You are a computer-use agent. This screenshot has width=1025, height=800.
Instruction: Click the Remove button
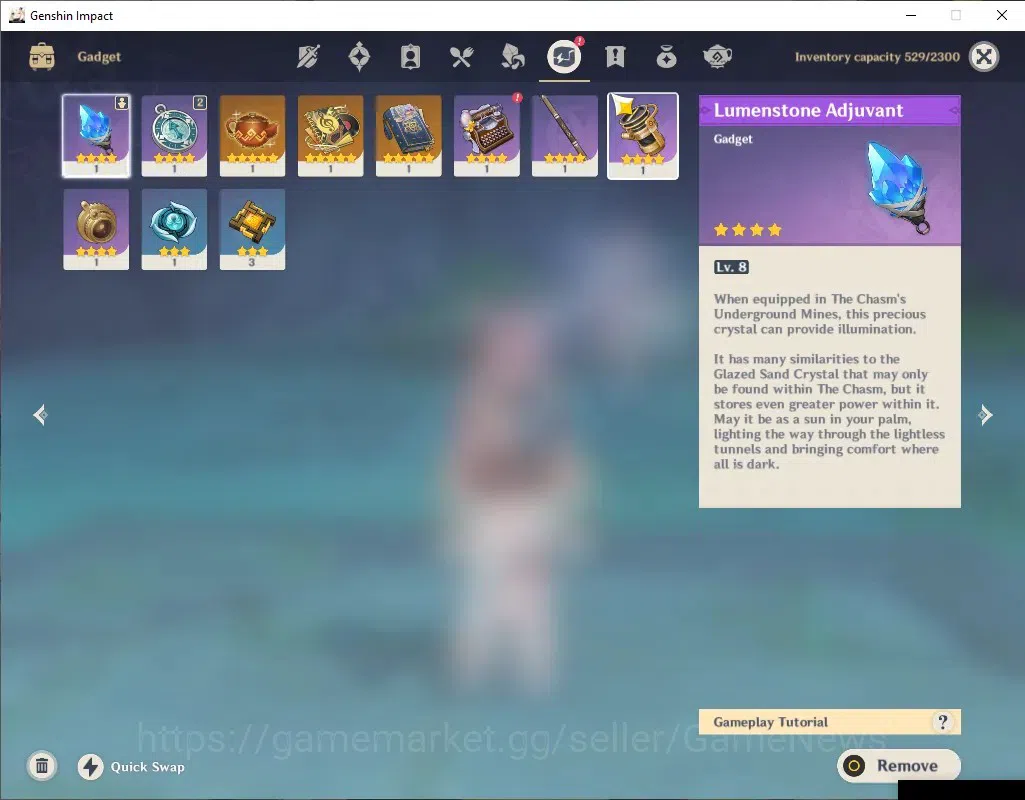click(x=899, y=765)
